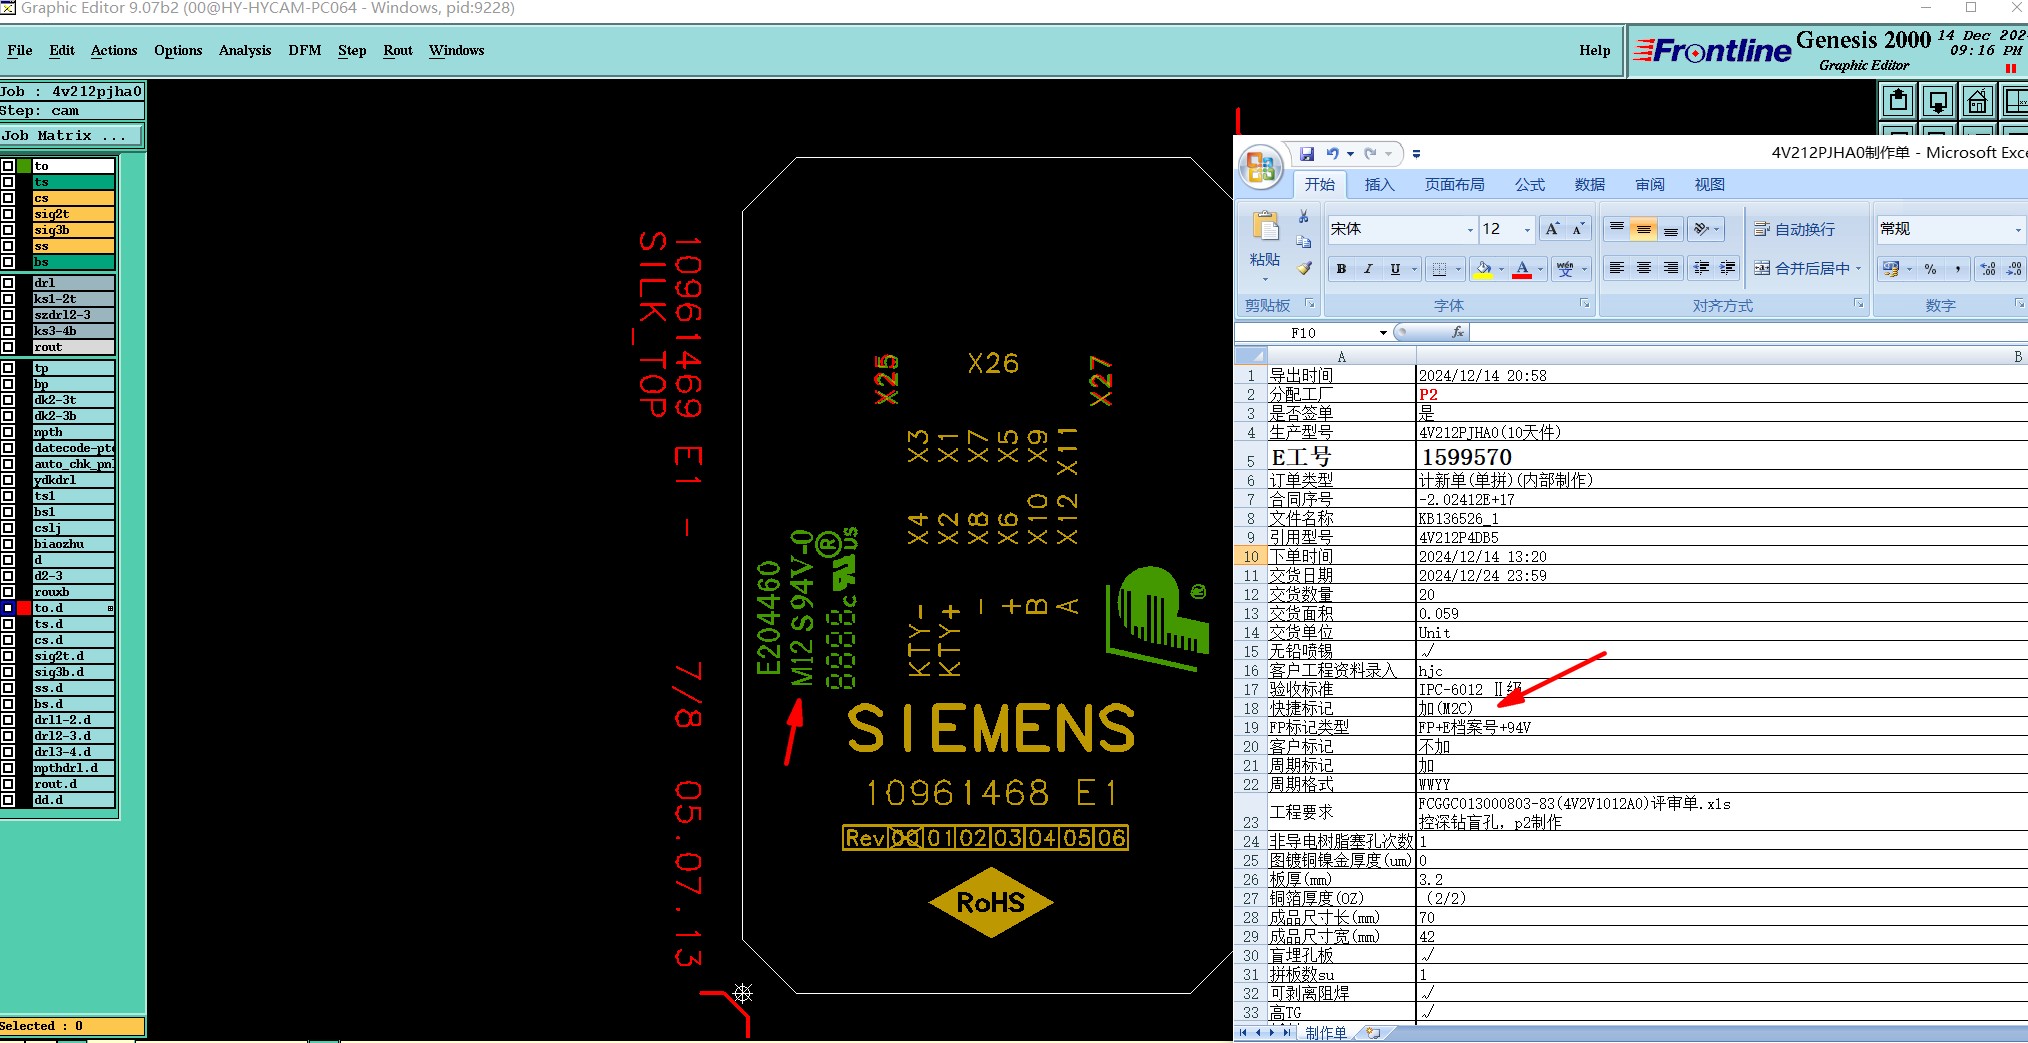Open the Genesis Actions menu

114,50
